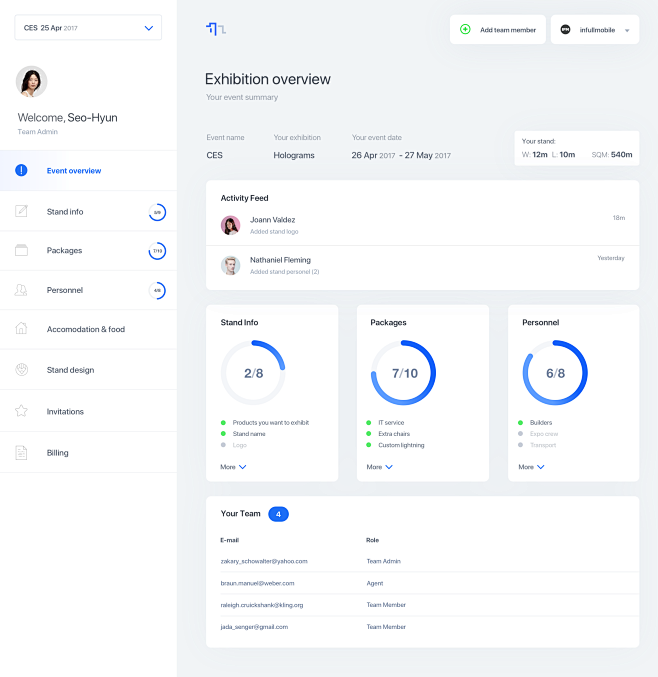The width and height of the screenshot is (658, 677).
Task: Open the Invitations menu item
Action: tap(65, 411)
